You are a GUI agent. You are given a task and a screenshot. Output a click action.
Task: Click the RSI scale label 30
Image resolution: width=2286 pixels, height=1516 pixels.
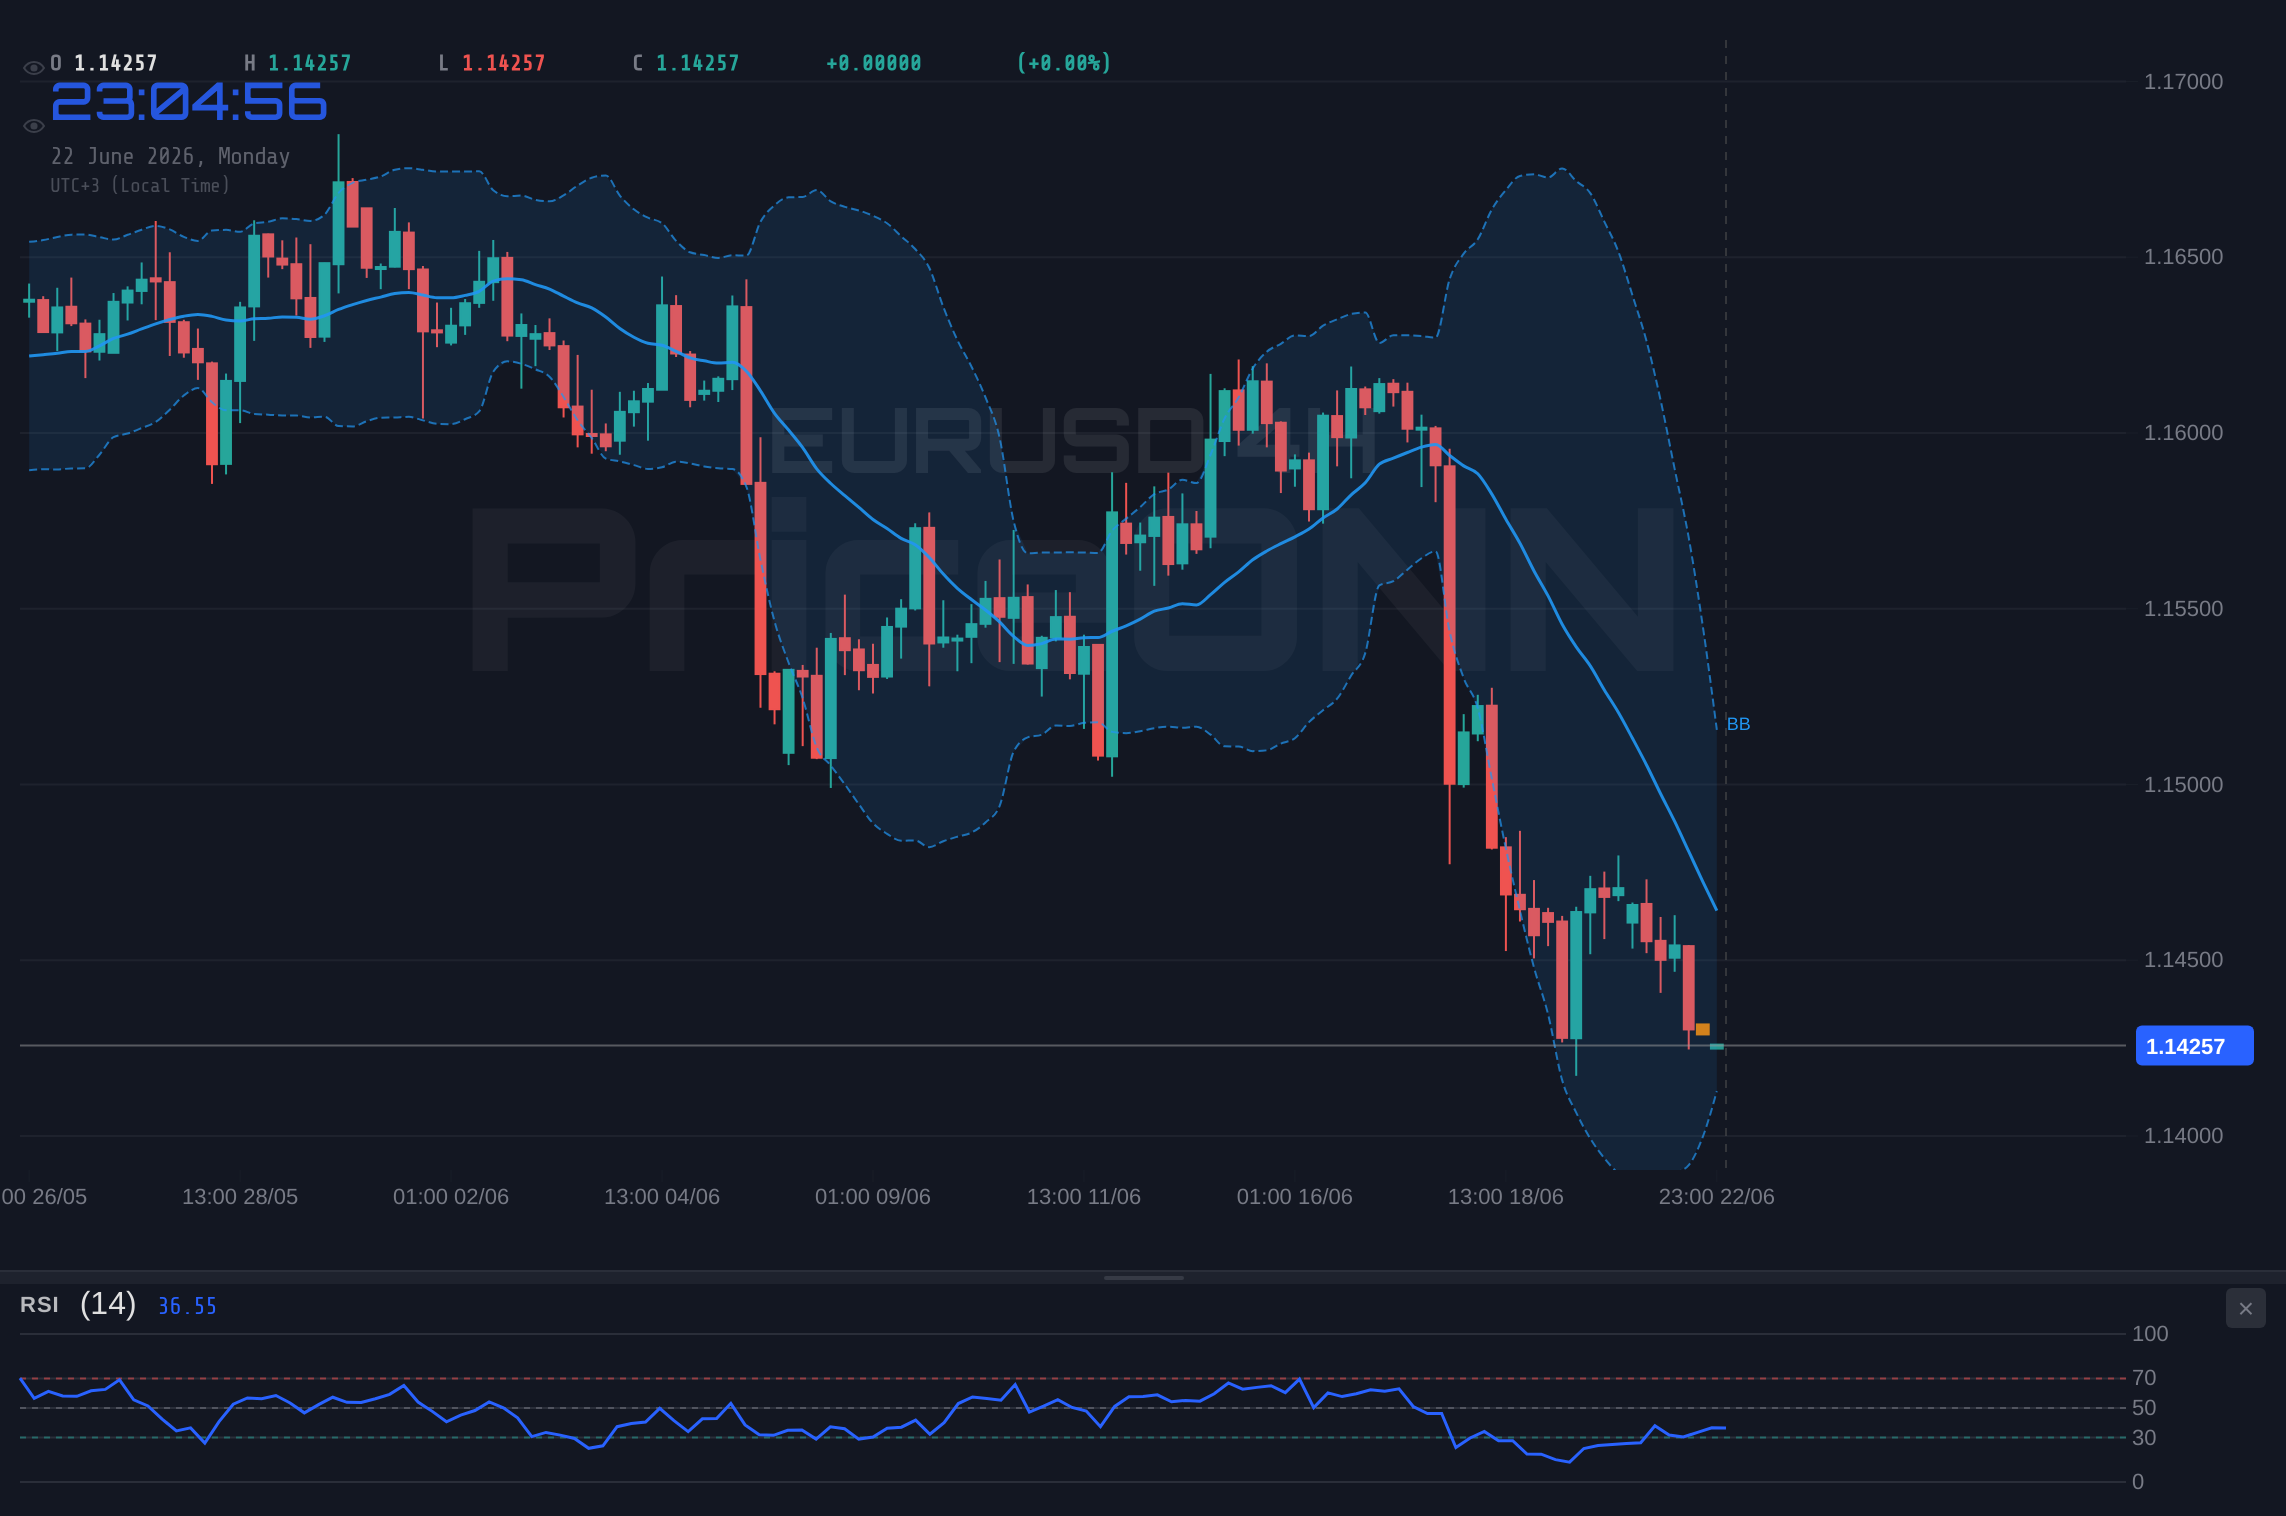2144,1438
